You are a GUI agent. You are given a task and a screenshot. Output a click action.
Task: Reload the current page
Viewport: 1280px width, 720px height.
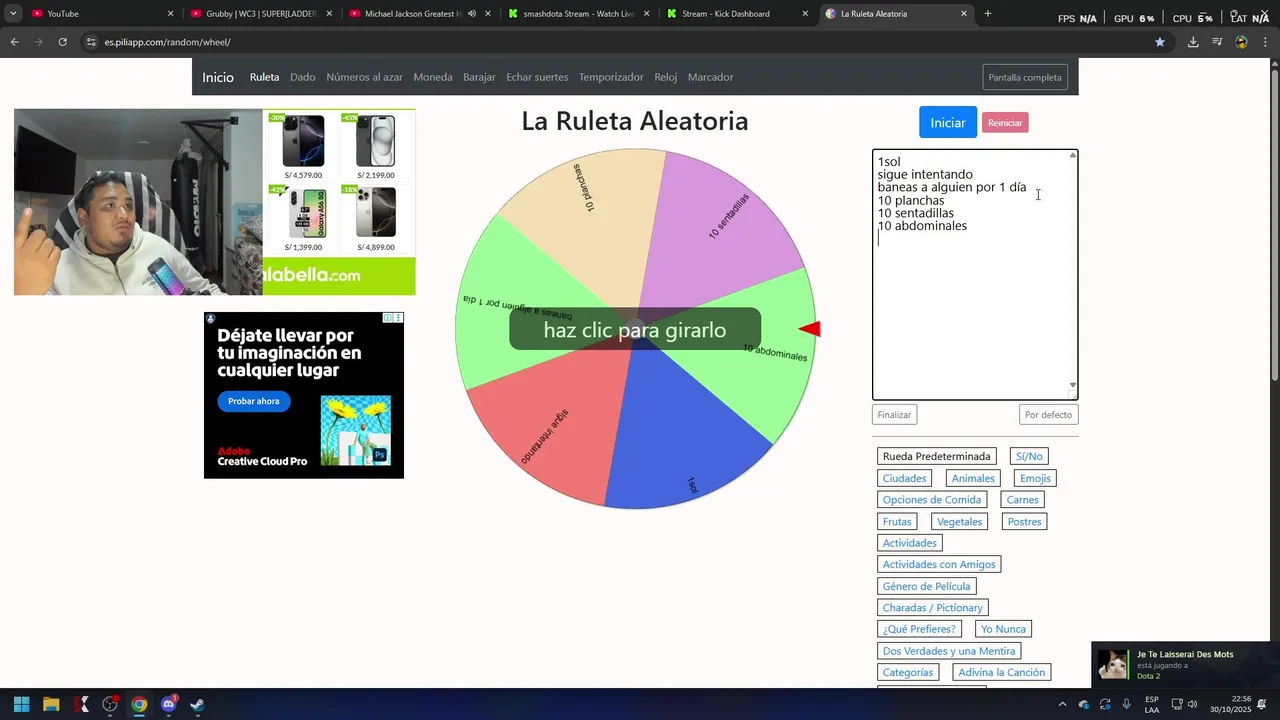[x=62, y=42]
